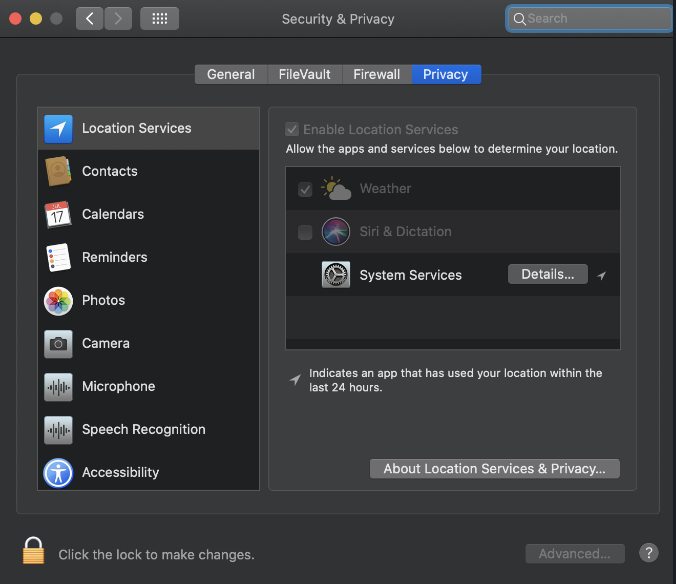676x584 pixels.
Task: Minimize the window with yellow button
Action: [36, 19]
